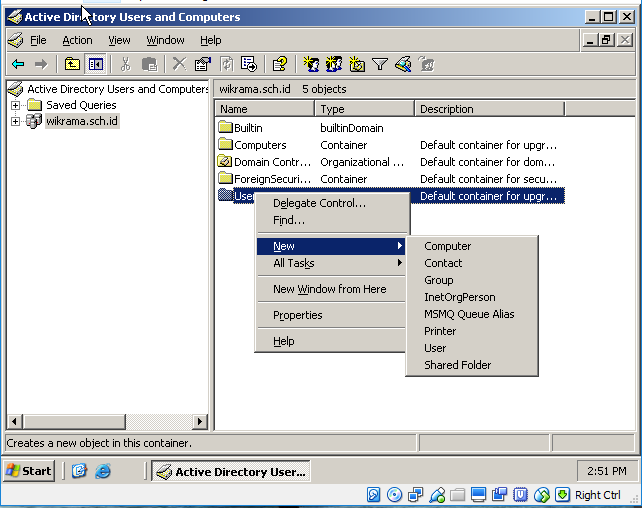The width and height of the screenshot is (642, 508).
Task: Open the Properties toolbar icon
Action: 203,64
